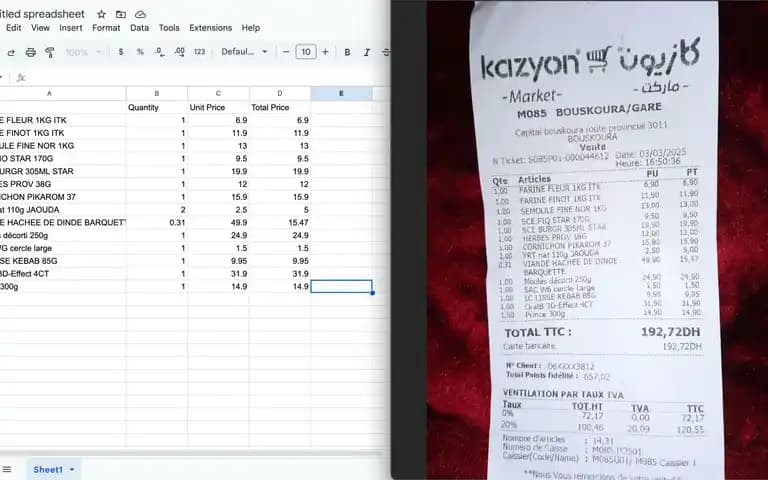Viewport: 768px width, 480px height.
Task: Toggle strikethrough formatting
Action: click(386, 52)
